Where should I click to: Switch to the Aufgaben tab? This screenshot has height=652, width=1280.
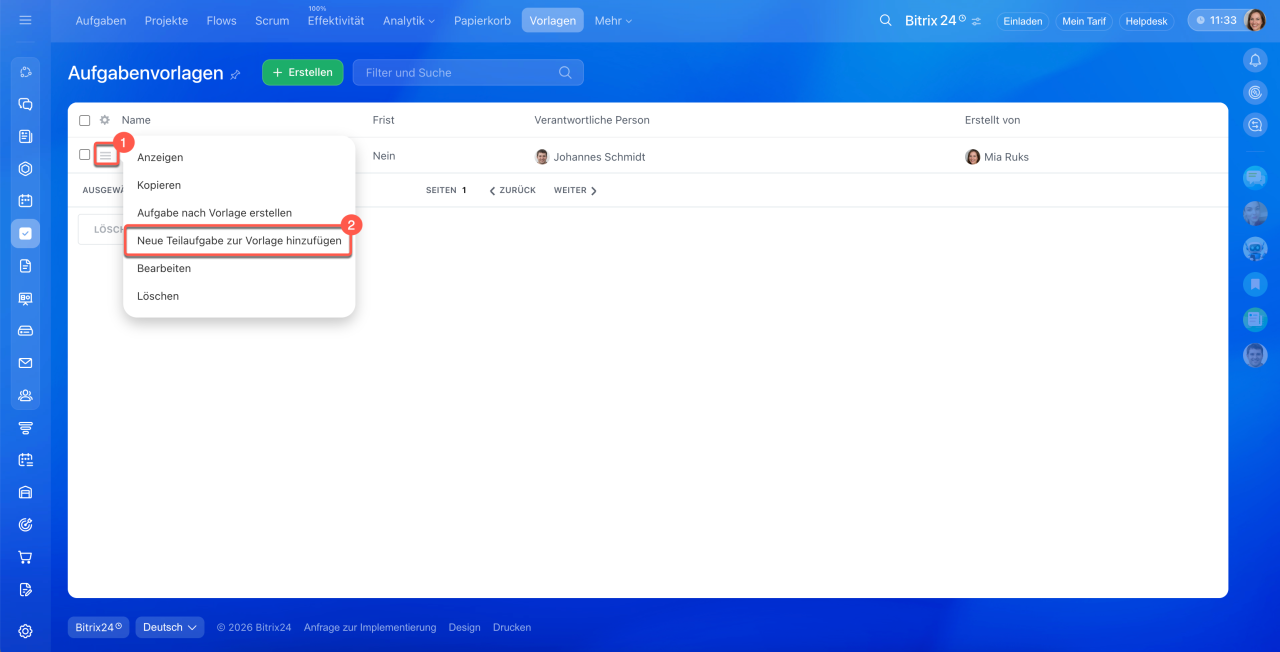click(x=101, y=21)
